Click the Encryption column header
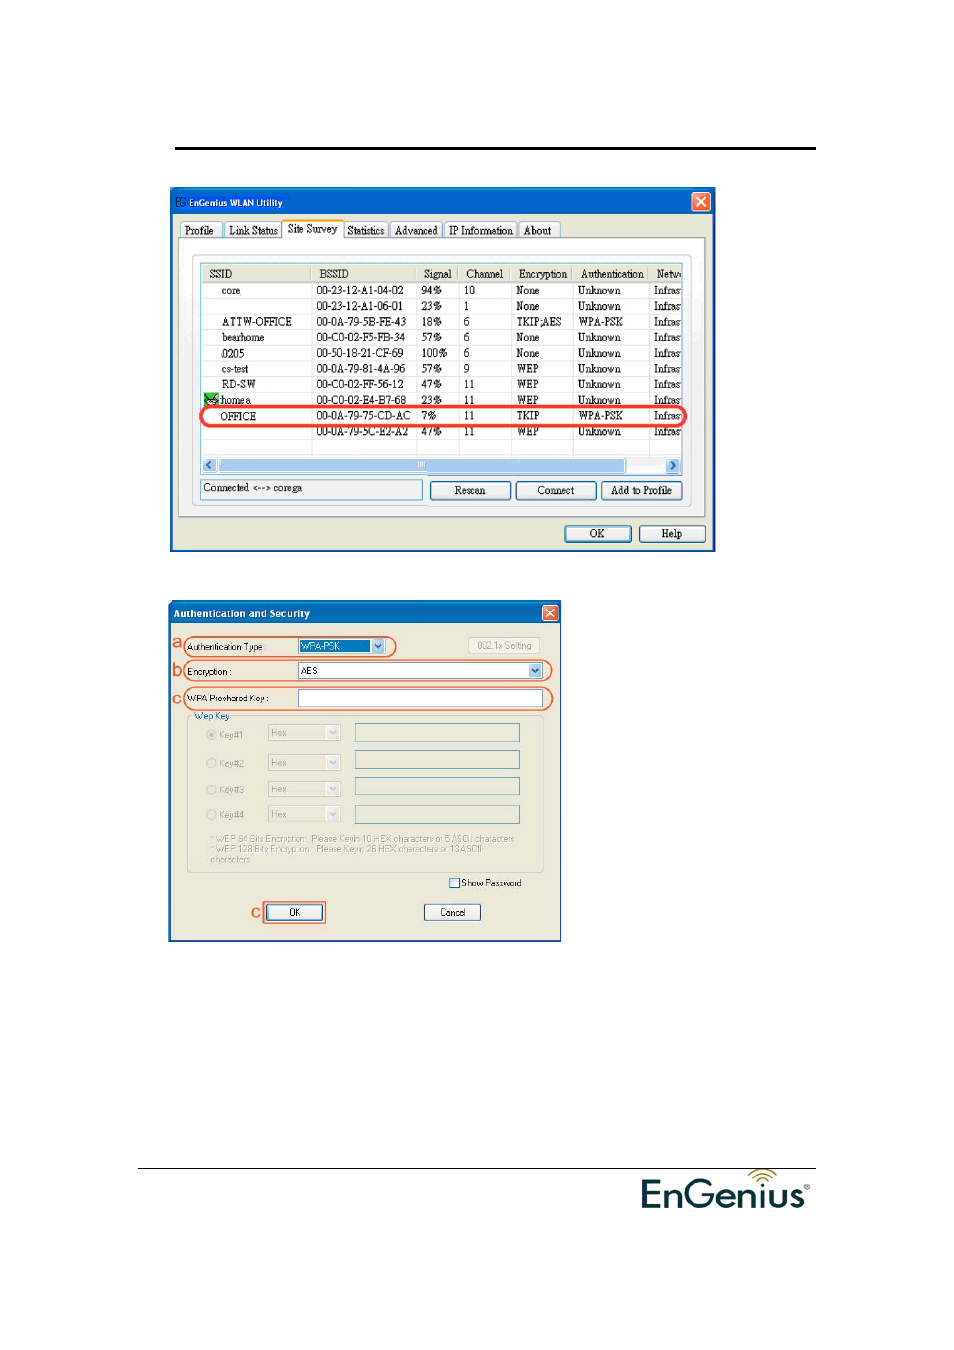The width and height of the screenshot is (954, 1350). (543, 274)
